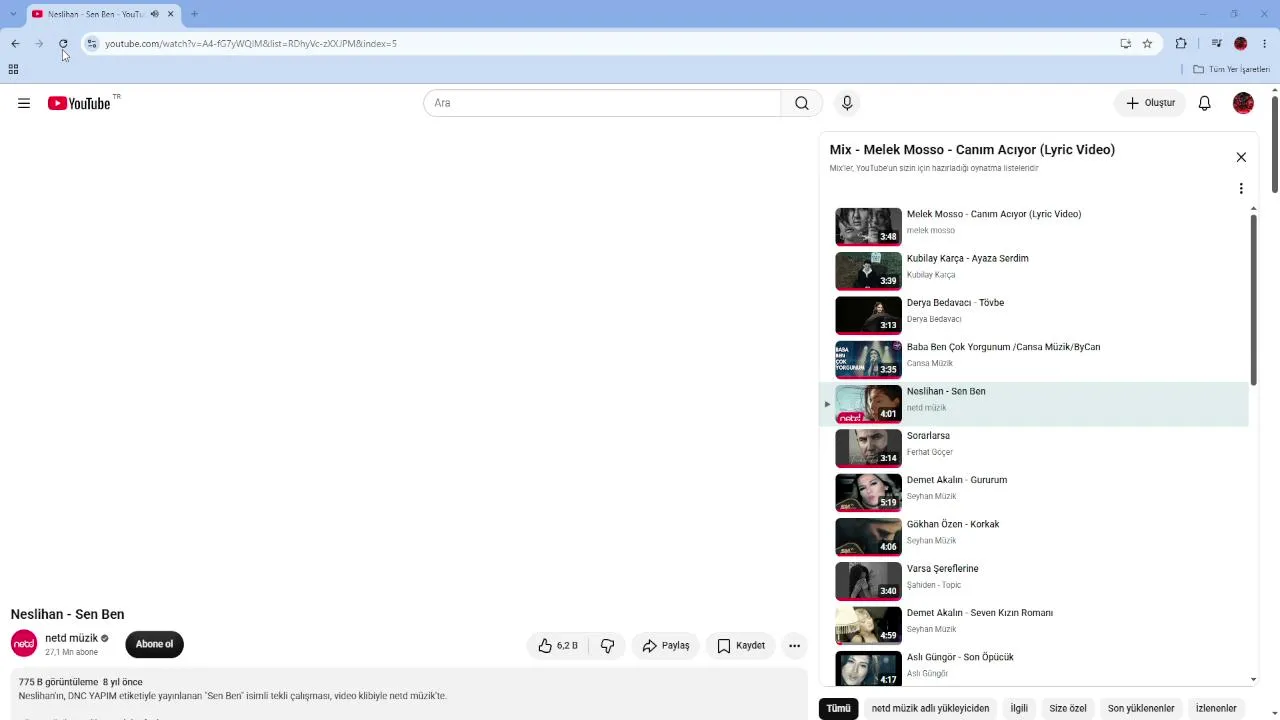1280x720 pixels.
Task: Open the netd müzik channel name link
Action: click(x=71, y=638)
